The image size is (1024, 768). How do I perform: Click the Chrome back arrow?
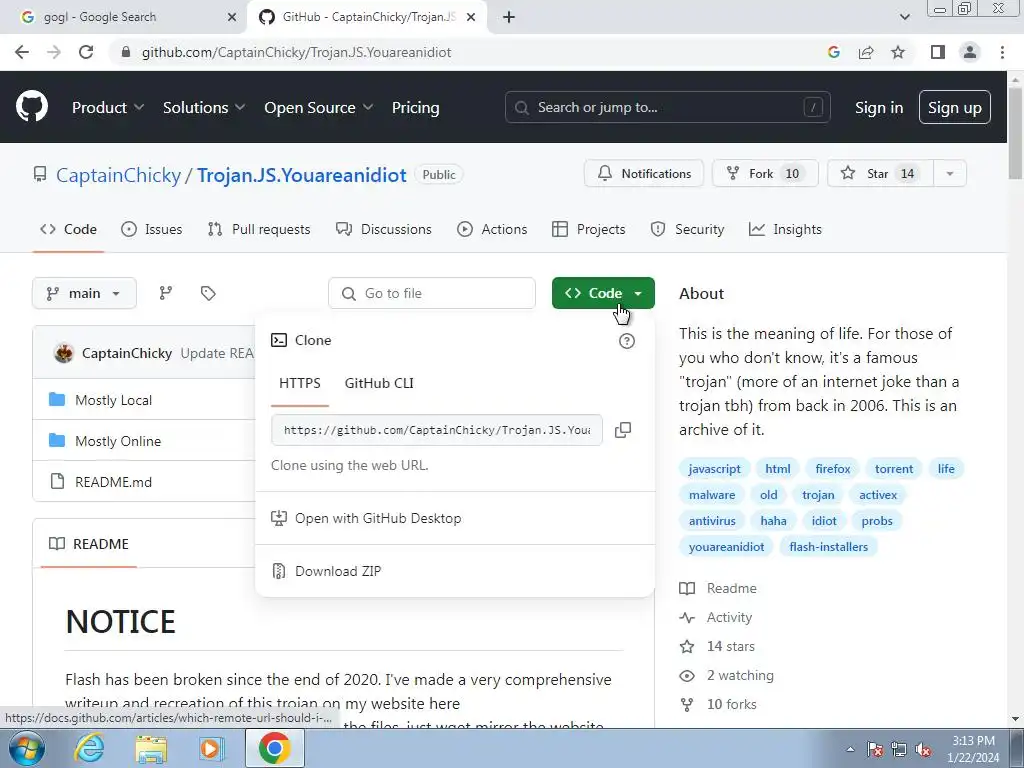coord(22,52)
